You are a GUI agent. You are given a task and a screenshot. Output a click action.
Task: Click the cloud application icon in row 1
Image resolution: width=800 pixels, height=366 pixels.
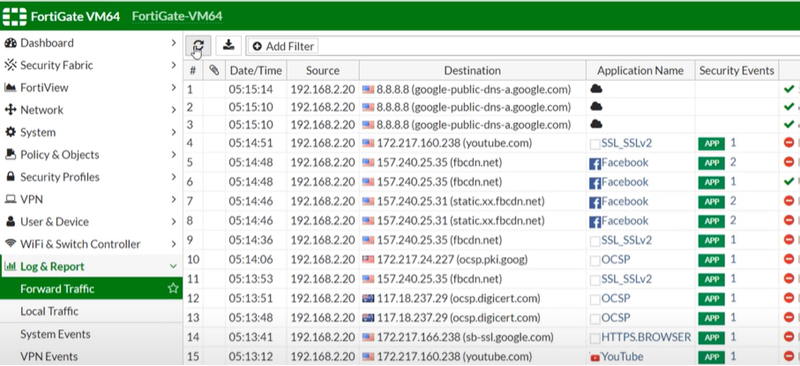596,89
